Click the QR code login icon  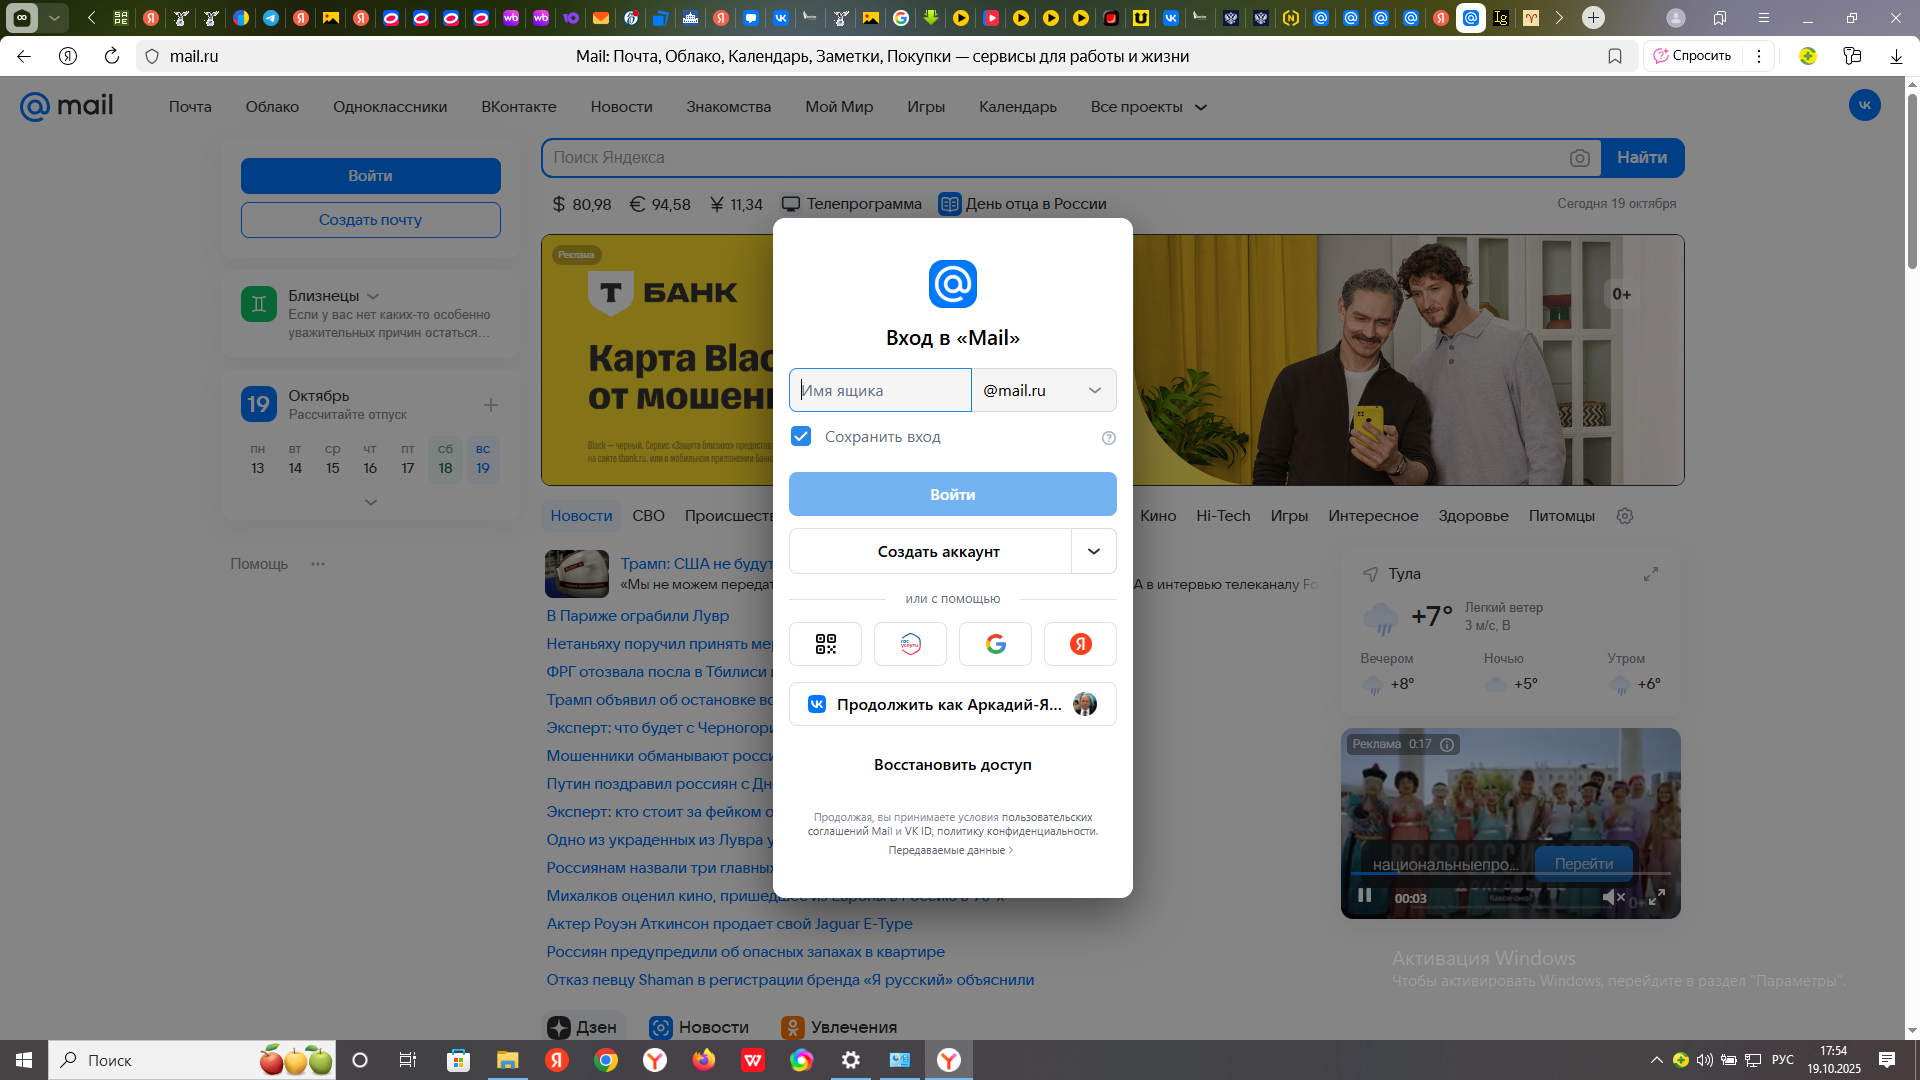825,644
